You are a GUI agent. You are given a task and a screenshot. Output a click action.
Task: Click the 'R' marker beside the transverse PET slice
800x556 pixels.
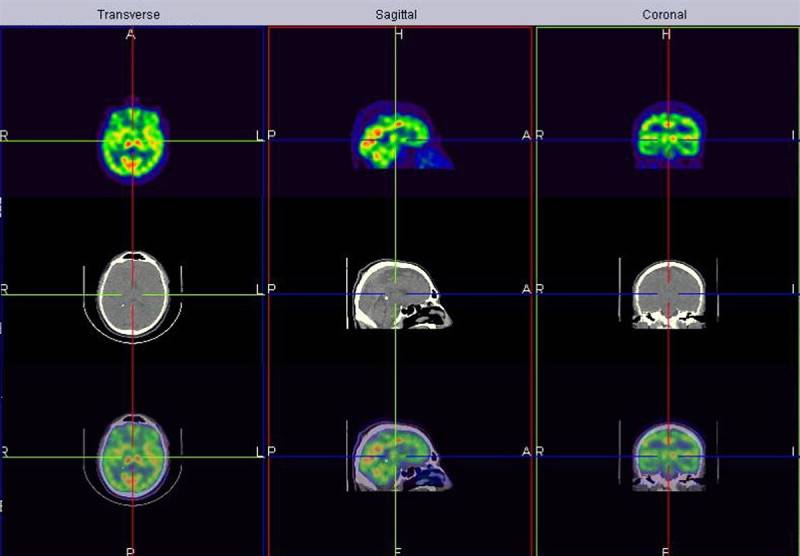tap(4, 135)
